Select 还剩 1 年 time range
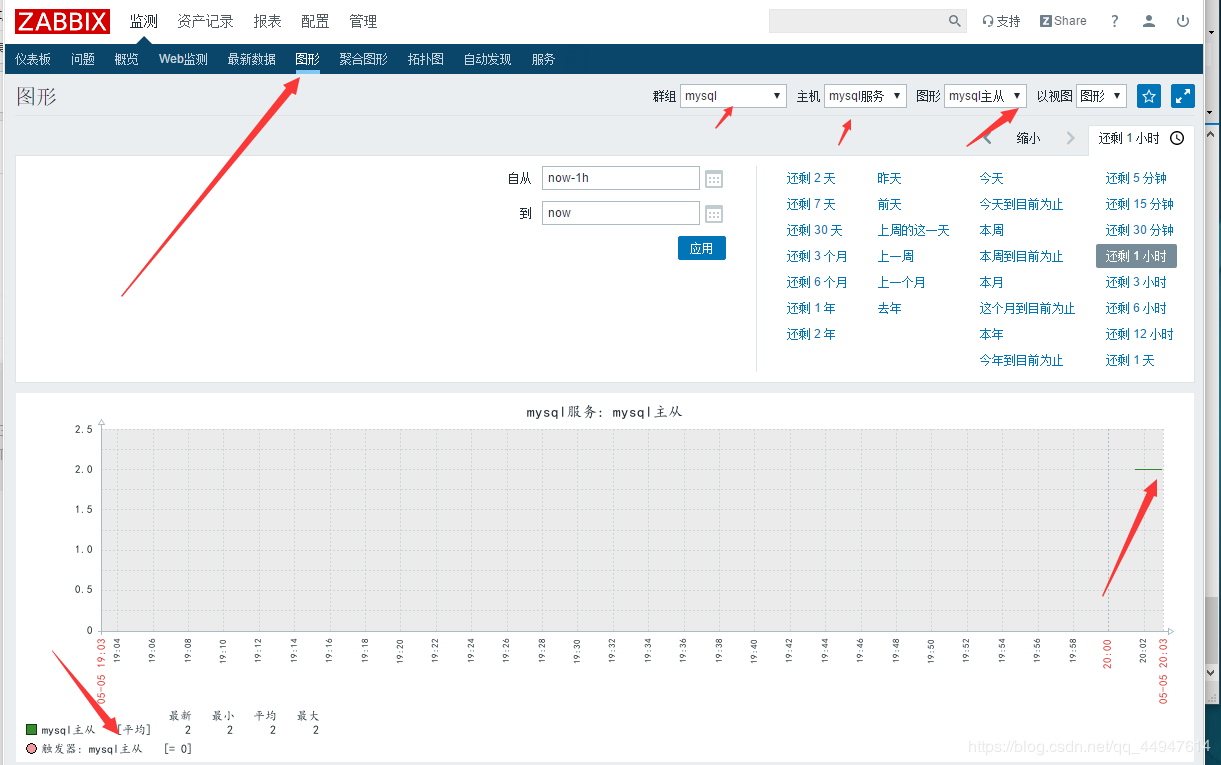 point(811,308)
